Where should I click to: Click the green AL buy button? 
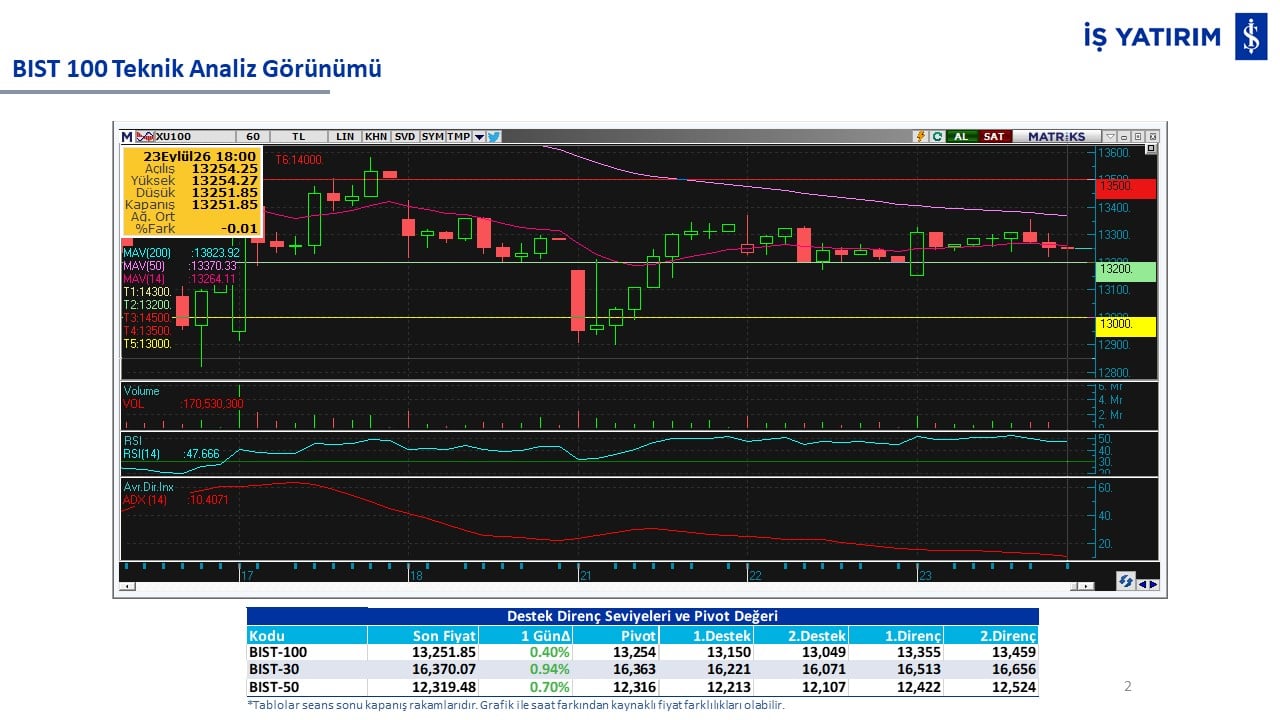[x=961, y=137]
